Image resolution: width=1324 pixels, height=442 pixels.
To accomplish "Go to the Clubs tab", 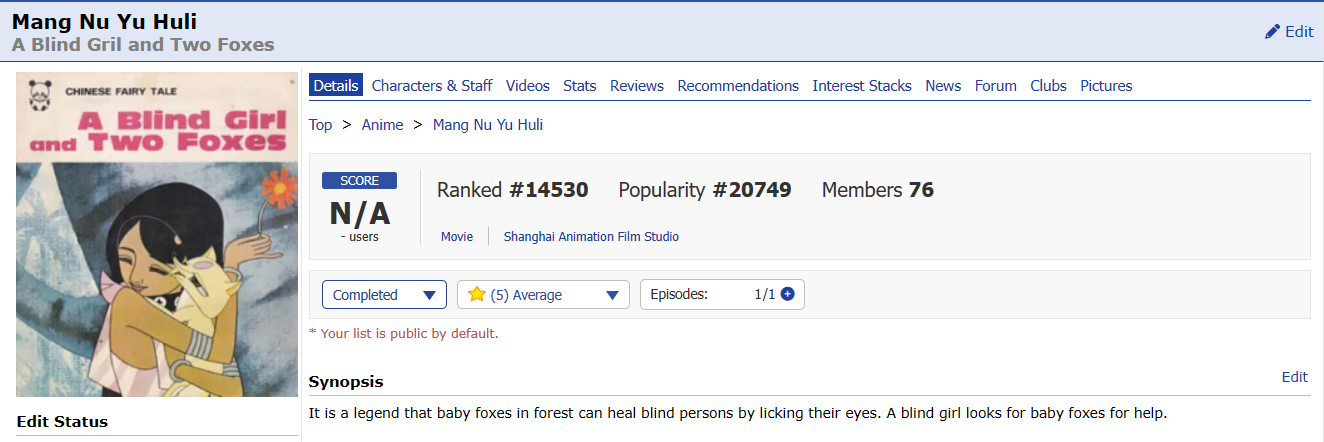I will coord(1049,86).
